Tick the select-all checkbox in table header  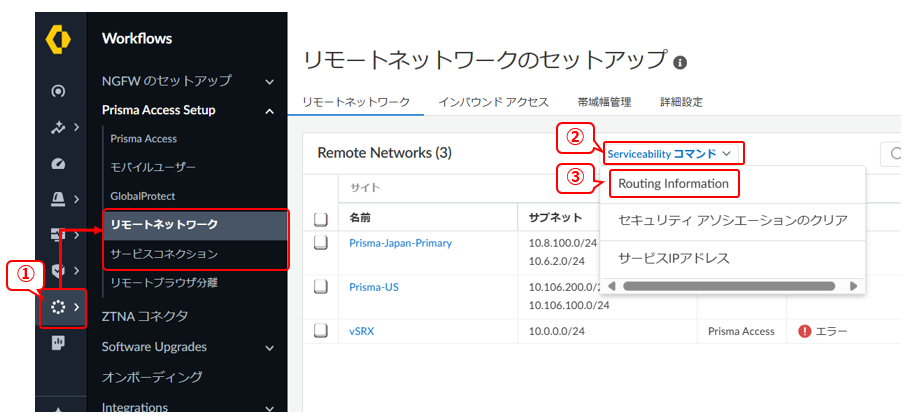321,218
